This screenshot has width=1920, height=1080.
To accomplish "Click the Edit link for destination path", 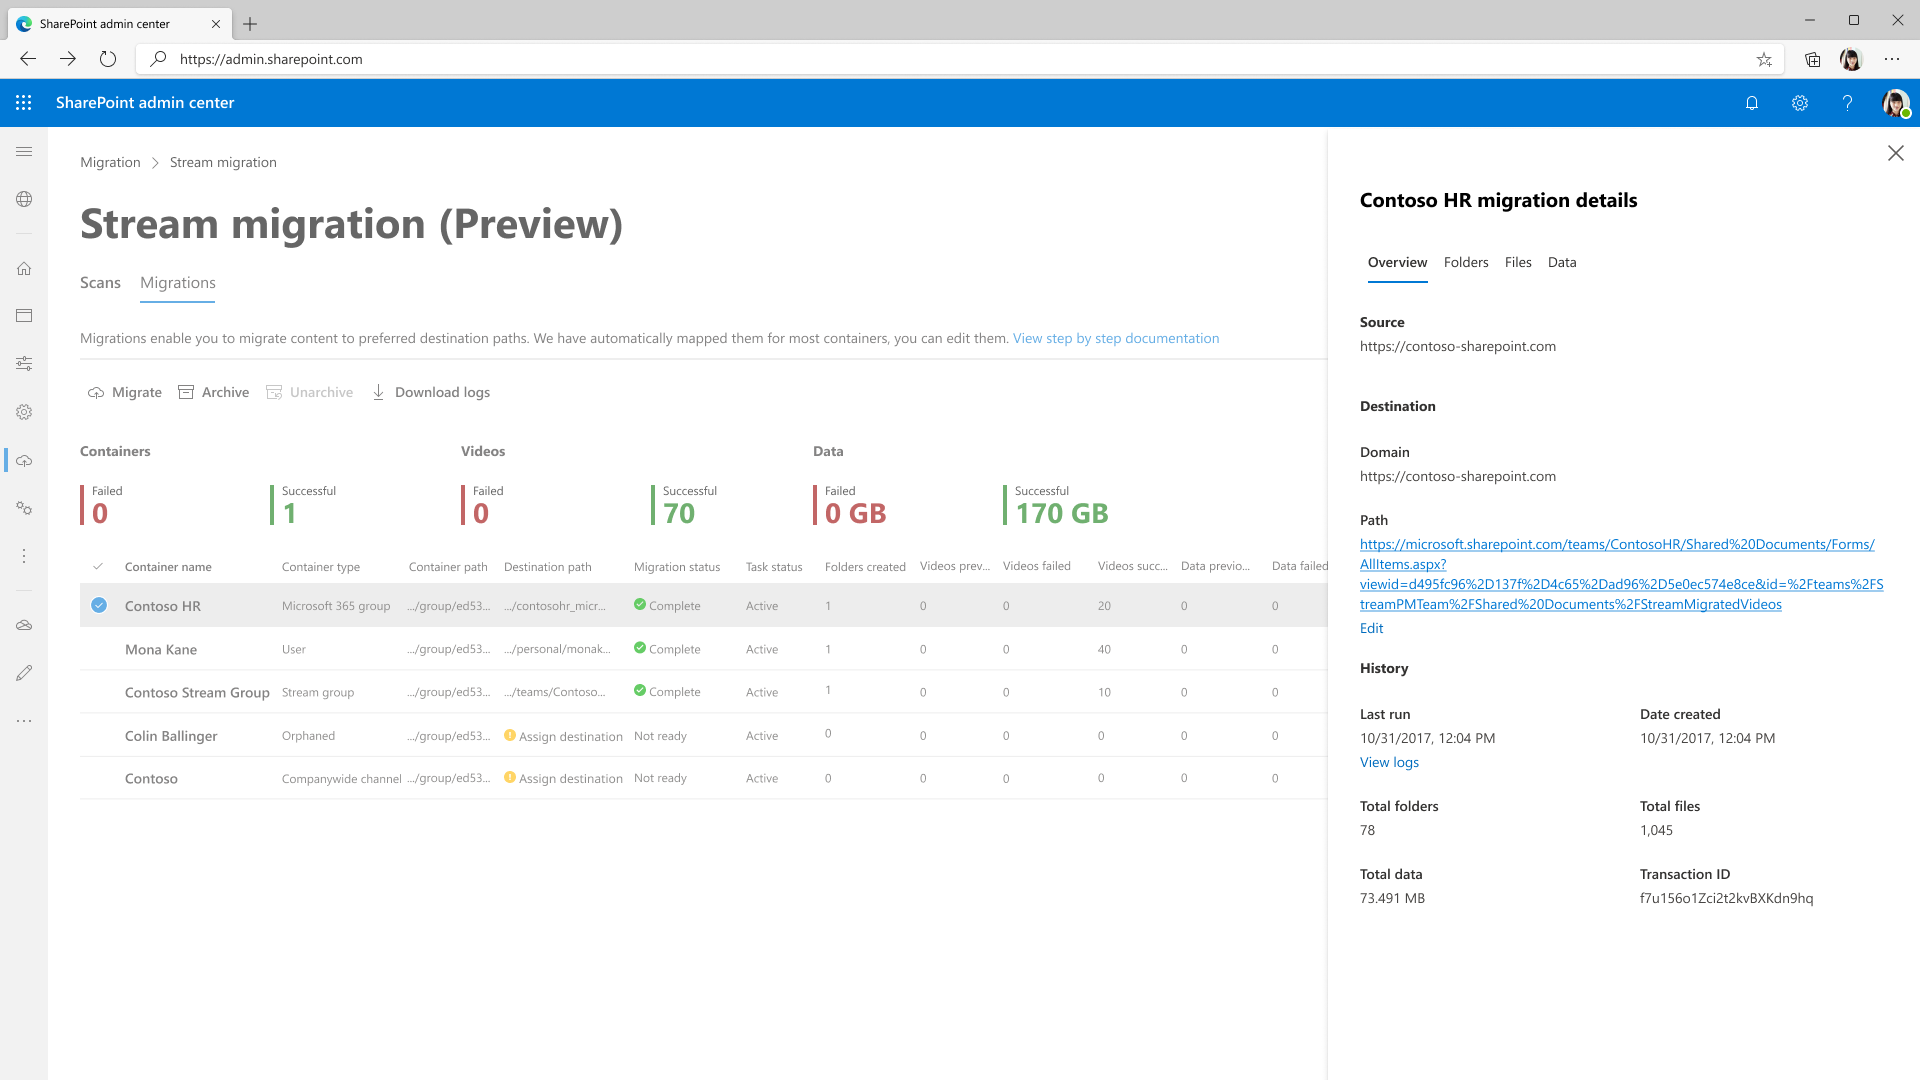I will 1370,626.
